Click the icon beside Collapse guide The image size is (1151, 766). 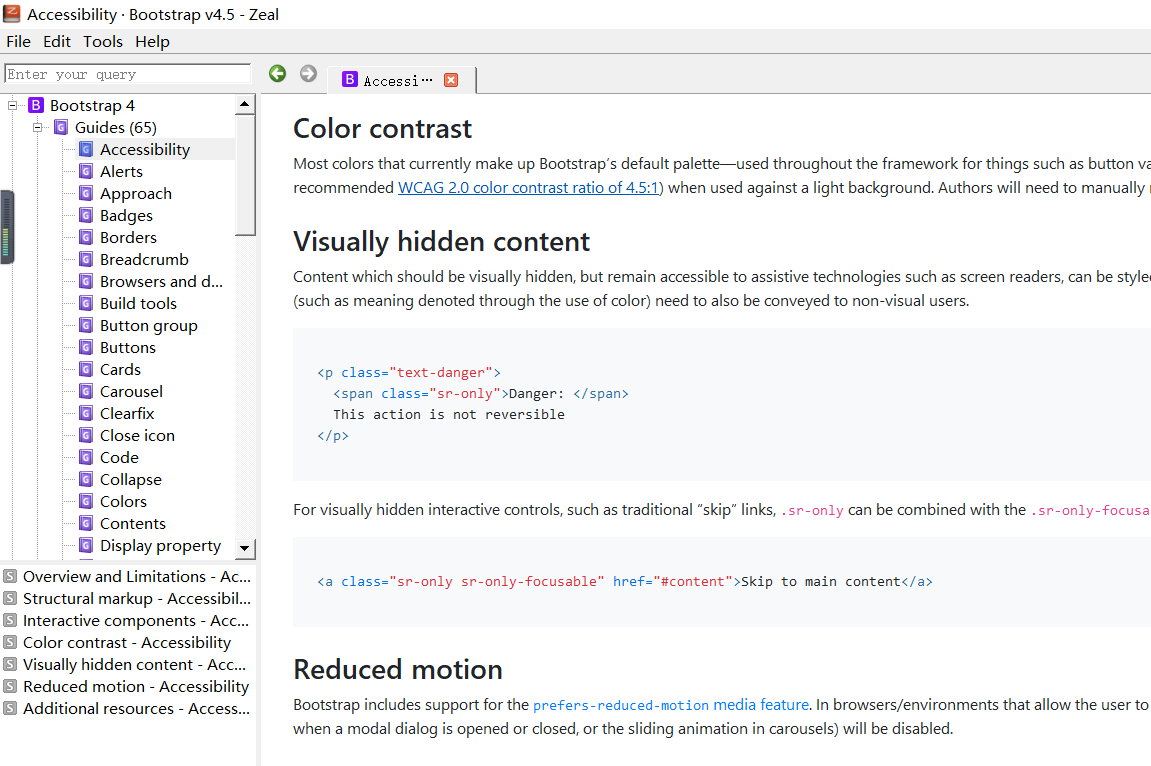click(86, 479)
